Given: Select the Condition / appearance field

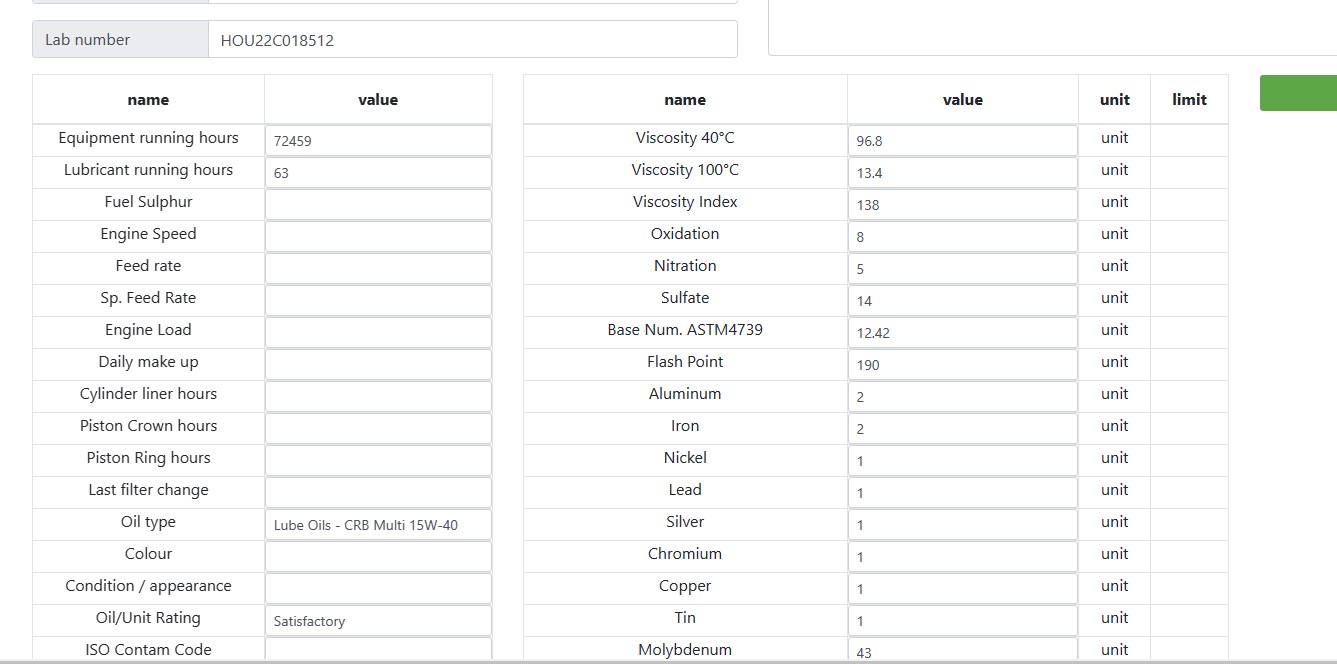Looking at the screenshot, I should 378,589.
